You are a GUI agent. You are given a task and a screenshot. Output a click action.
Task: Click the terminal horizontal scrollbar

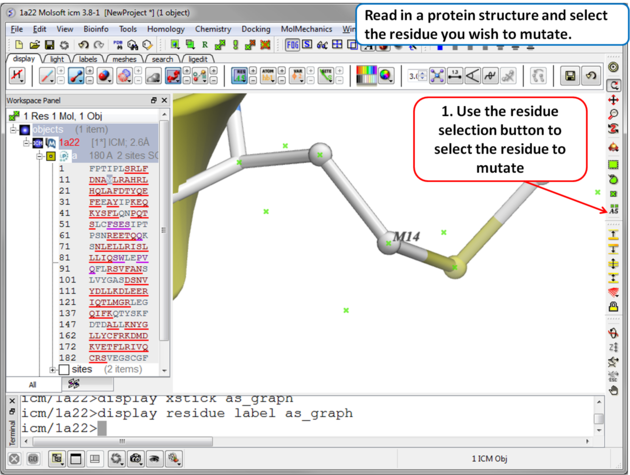(123, 441)
